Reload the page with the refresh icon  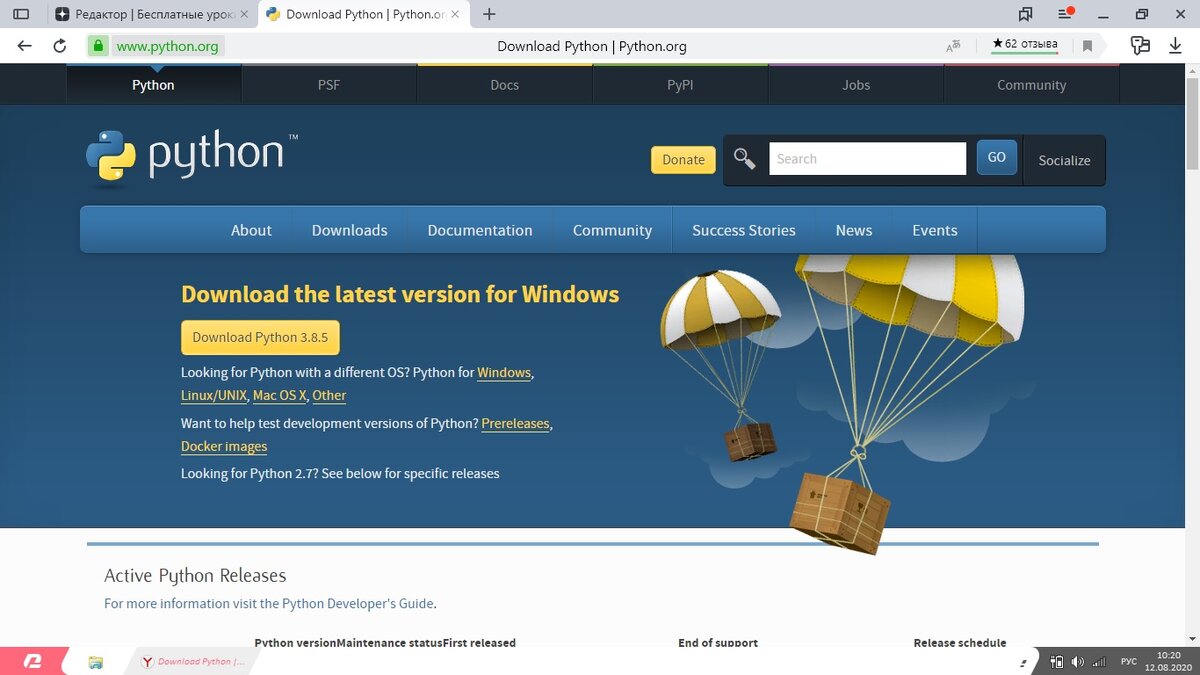click(x=60, y=46)
